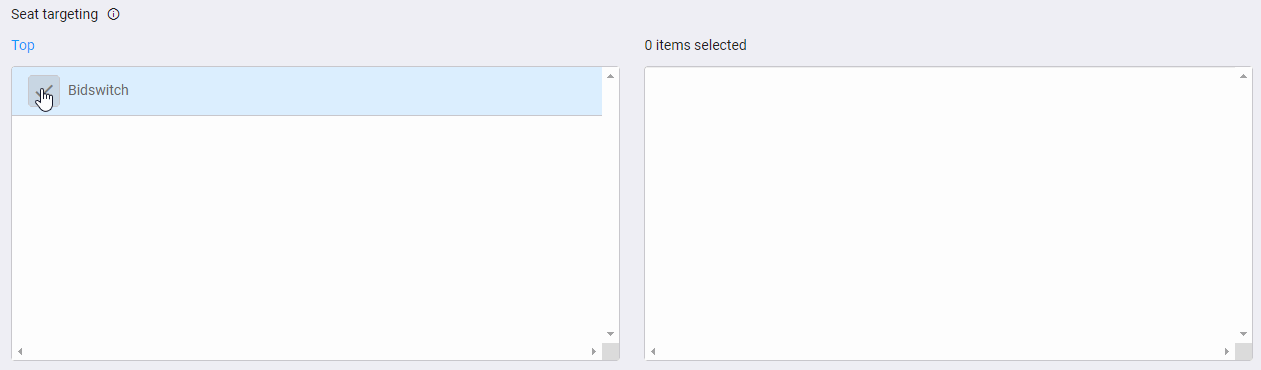Click inside the empty selected items panel

pyautogui.click(x=940, y=205)
